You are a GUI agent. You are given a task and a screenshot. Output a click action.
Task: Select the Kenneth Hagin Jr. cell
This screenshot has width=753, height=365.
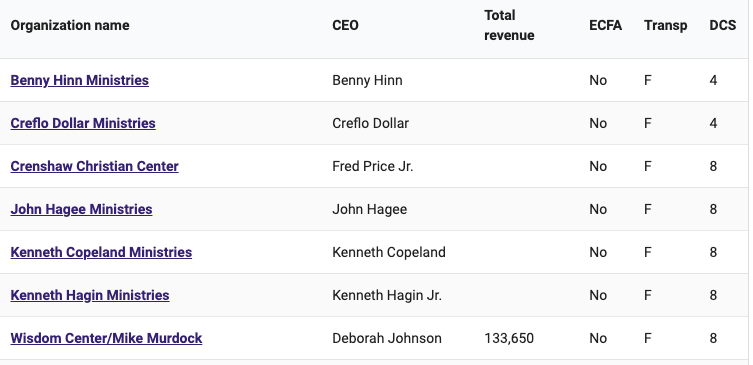tap(387, 295)
